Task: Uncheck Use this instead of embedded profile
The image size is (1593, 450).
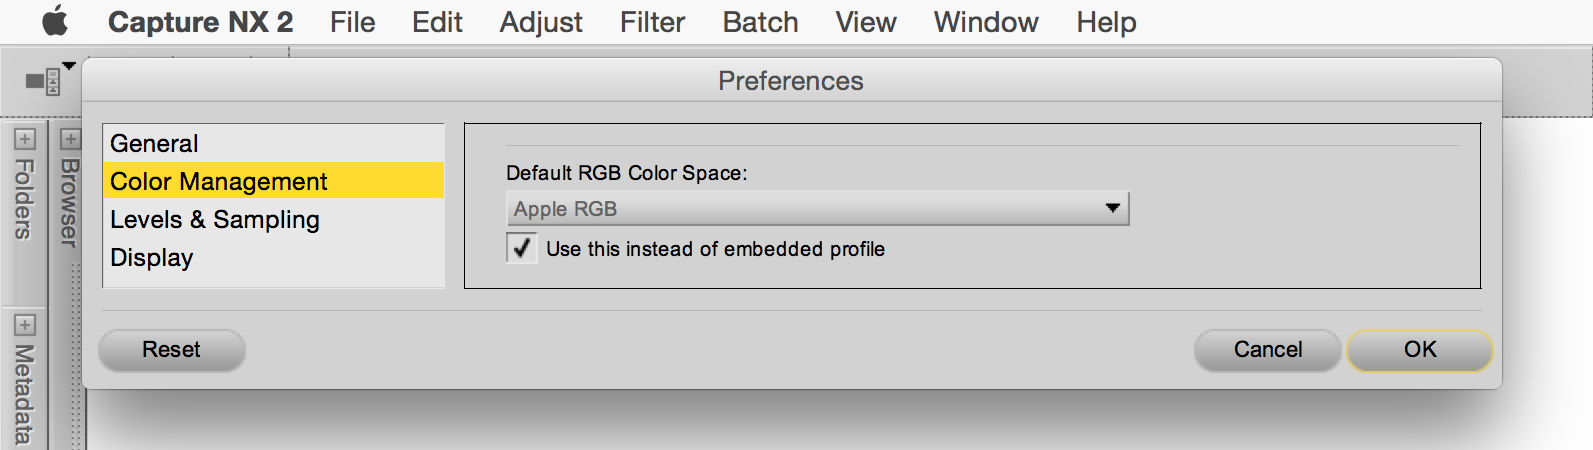Action: tap(522, 248)
